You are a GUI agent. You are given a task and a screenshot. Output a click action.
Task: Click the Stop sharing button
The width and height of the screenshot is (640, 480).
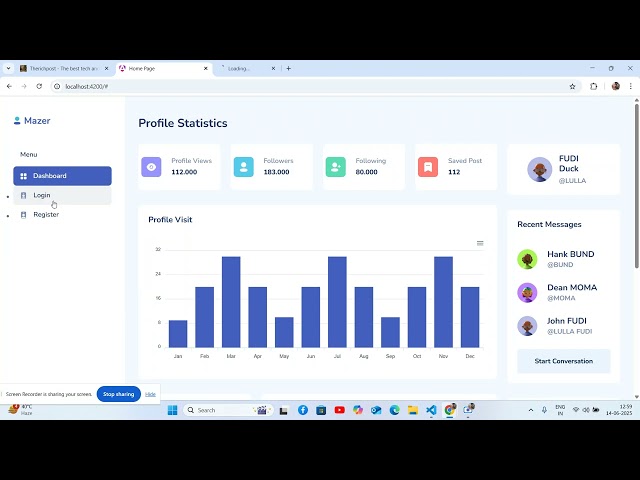[x=118, y=394]
